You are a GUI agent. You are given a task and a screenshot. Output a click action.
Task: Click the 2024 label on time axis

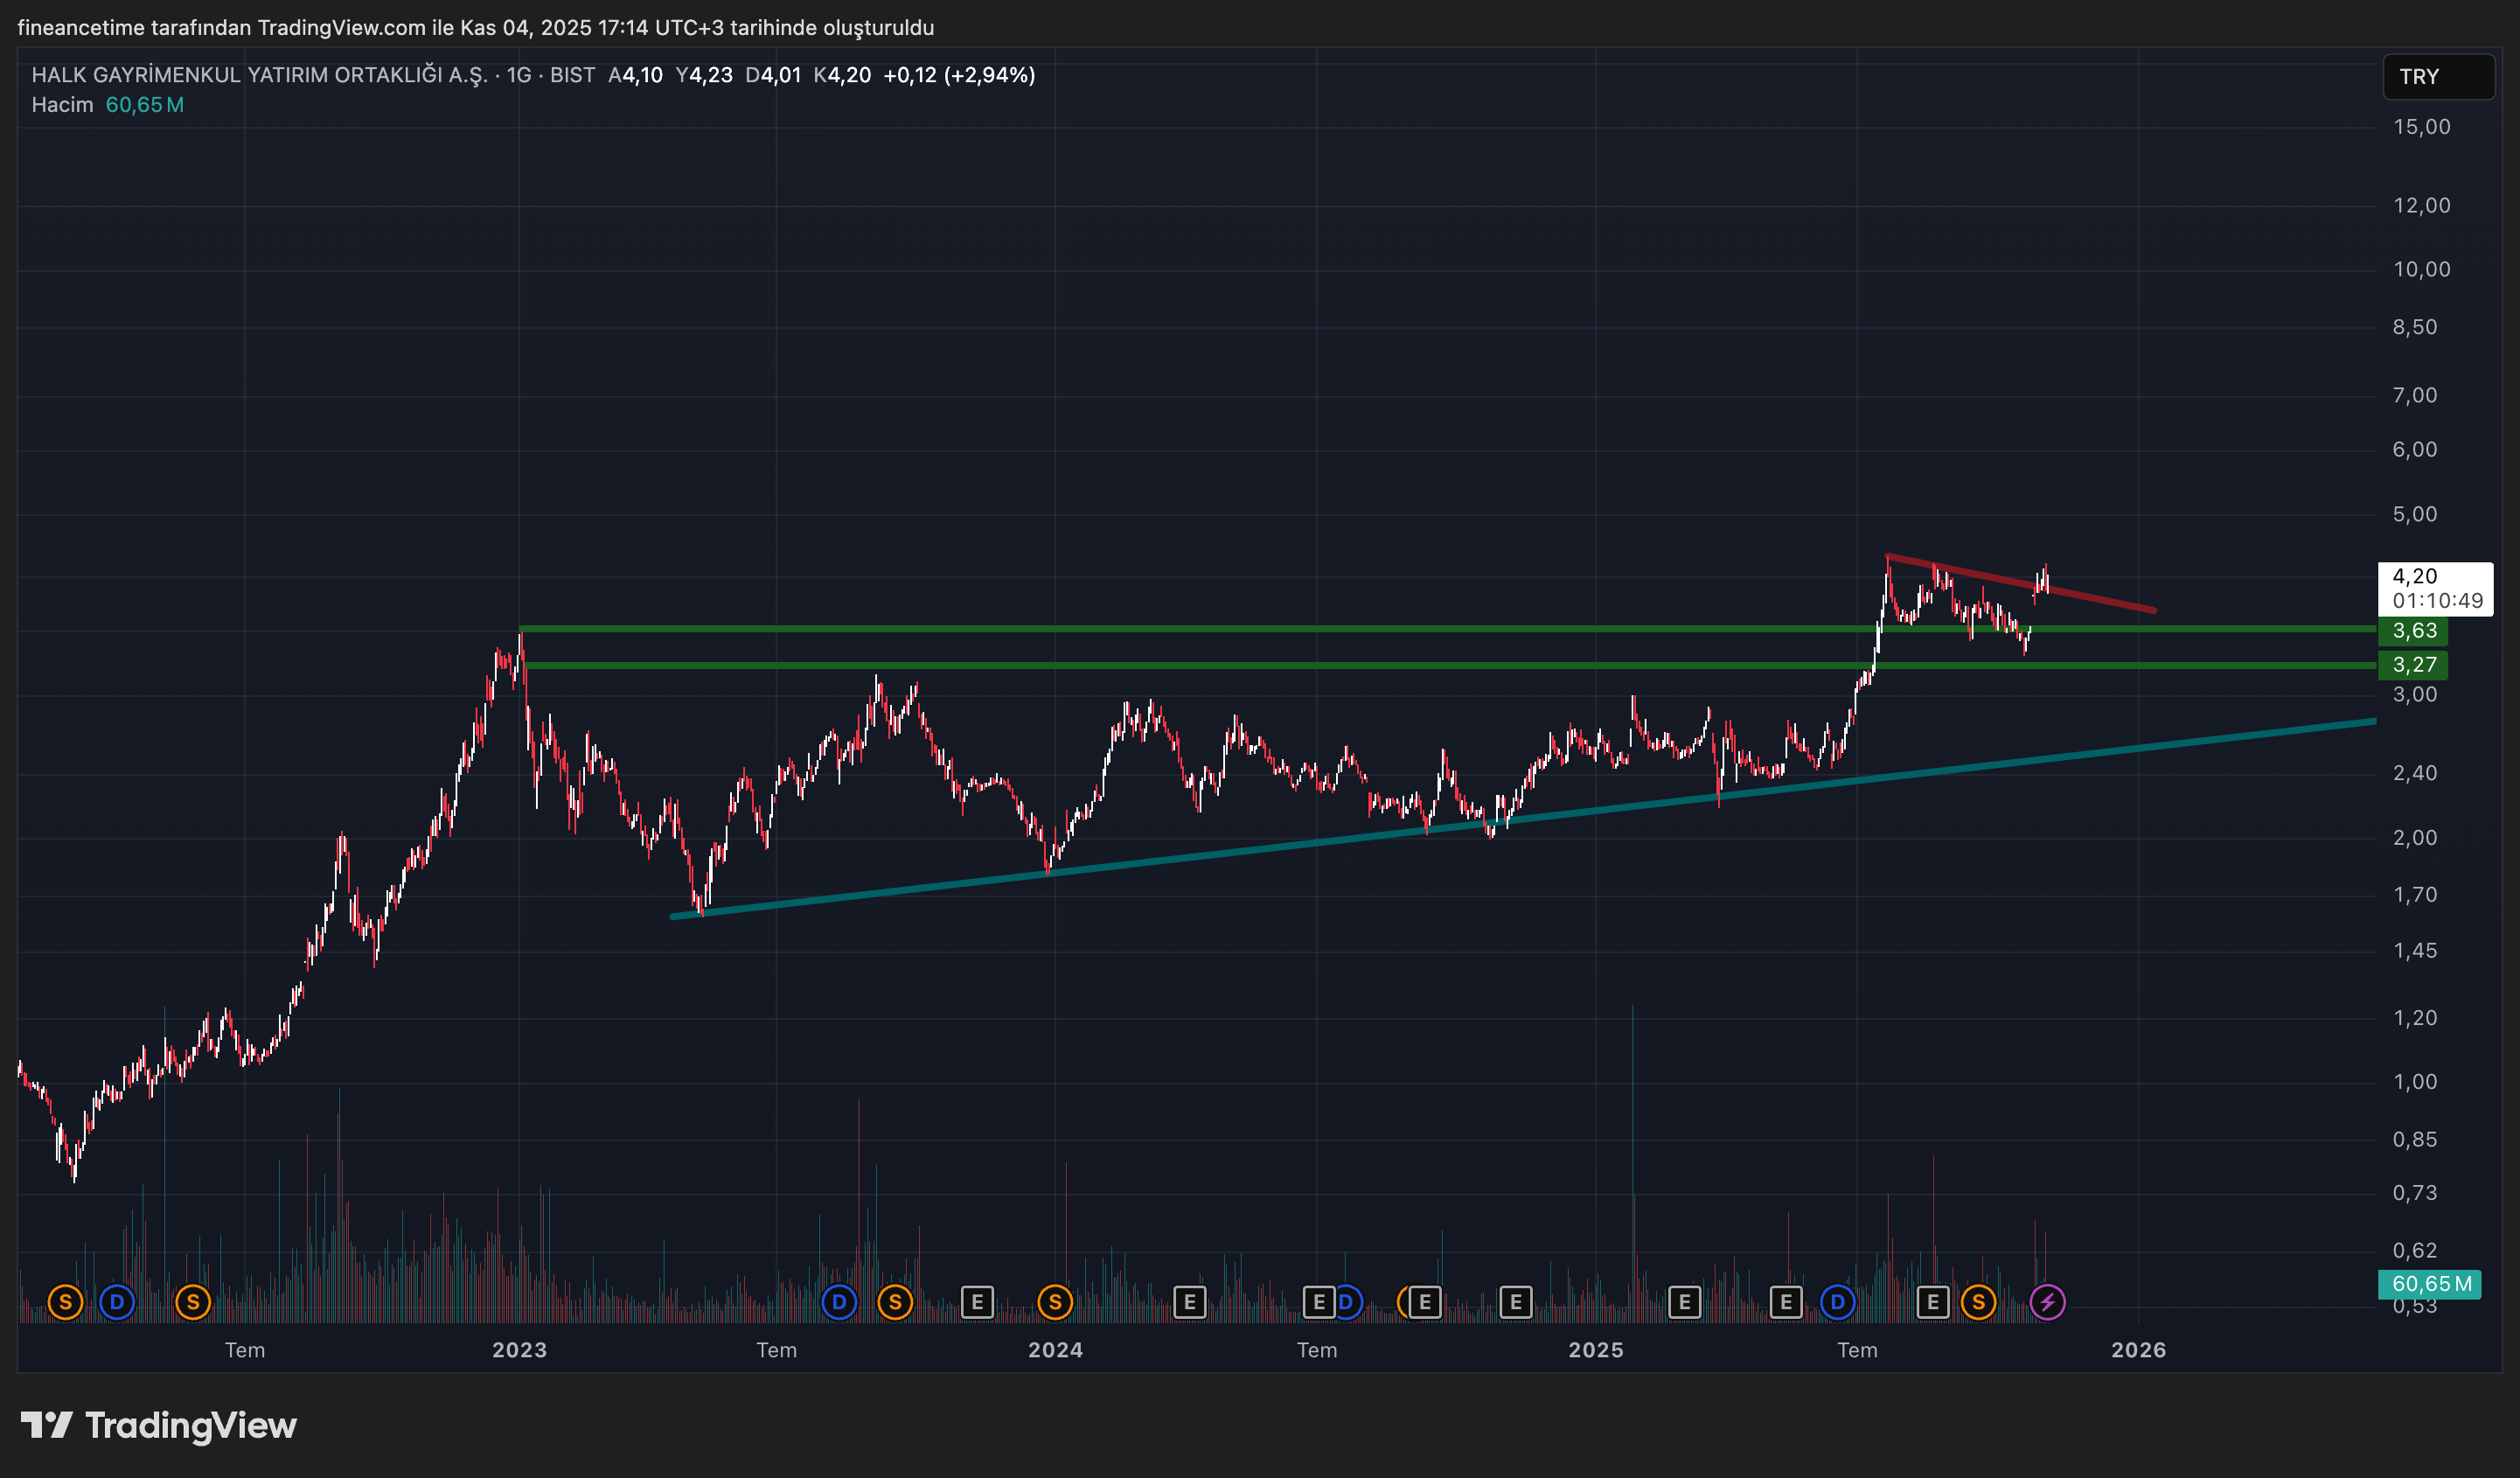(1055, 1350)
